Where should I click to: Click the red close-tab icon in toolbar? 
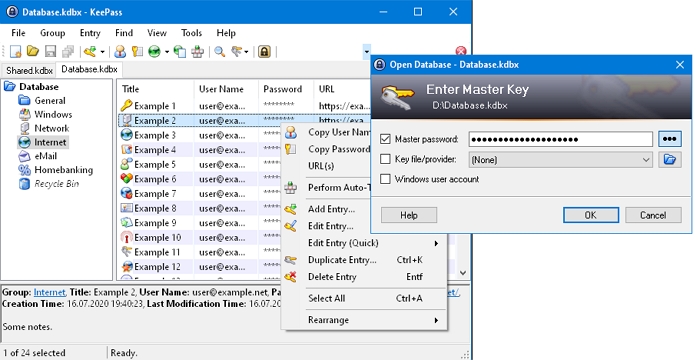click(461, 51)
